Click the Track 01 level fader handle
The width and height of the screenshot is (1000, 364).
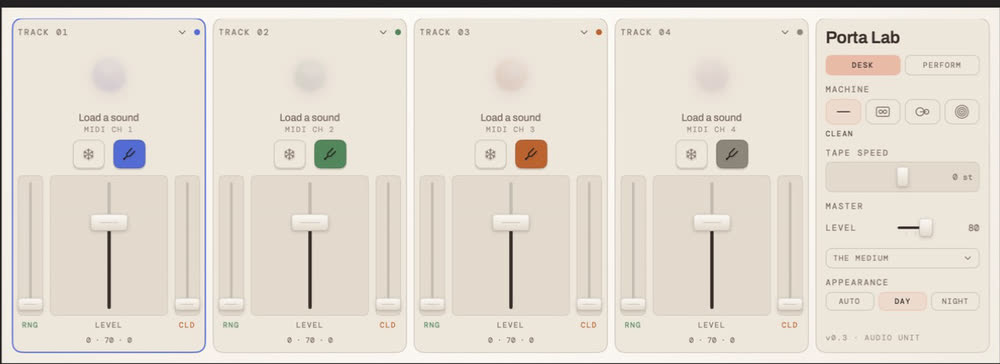[x=109, y=222]
